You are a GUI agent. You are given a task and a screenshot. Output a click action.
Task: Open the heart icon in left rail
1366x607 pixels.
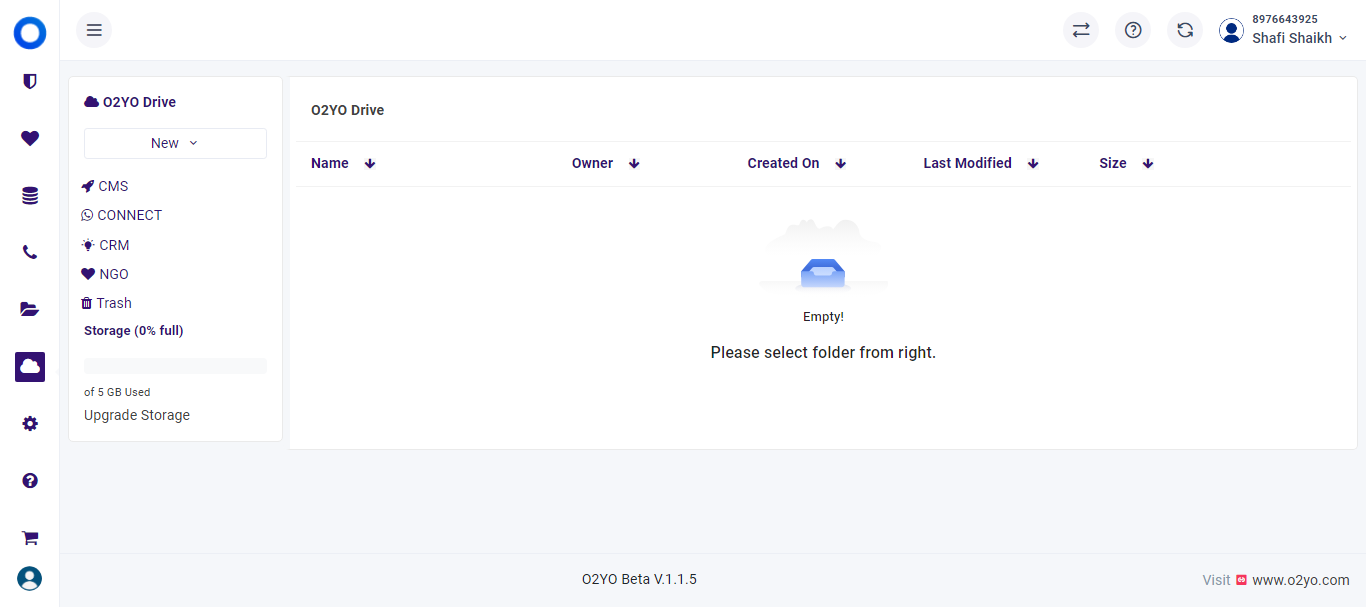coord(30,139)
